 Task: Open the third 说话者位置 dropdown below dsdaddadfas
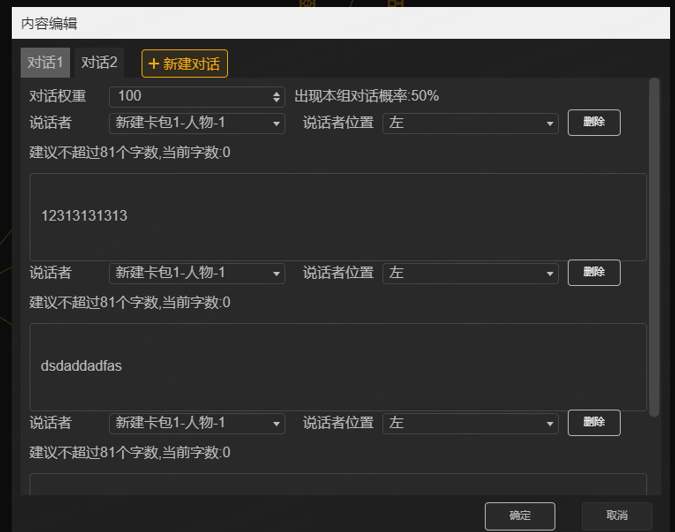[x=470, y=424]
